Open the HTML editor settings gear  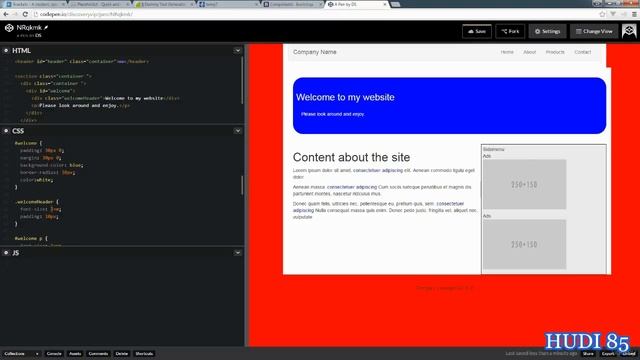pos(6,51)
